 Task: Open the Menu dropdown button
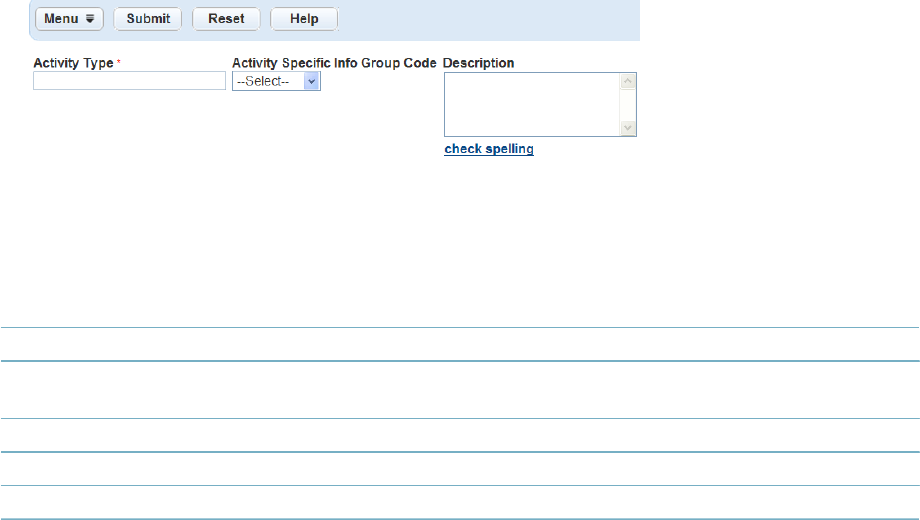click(x=69, y=19)
